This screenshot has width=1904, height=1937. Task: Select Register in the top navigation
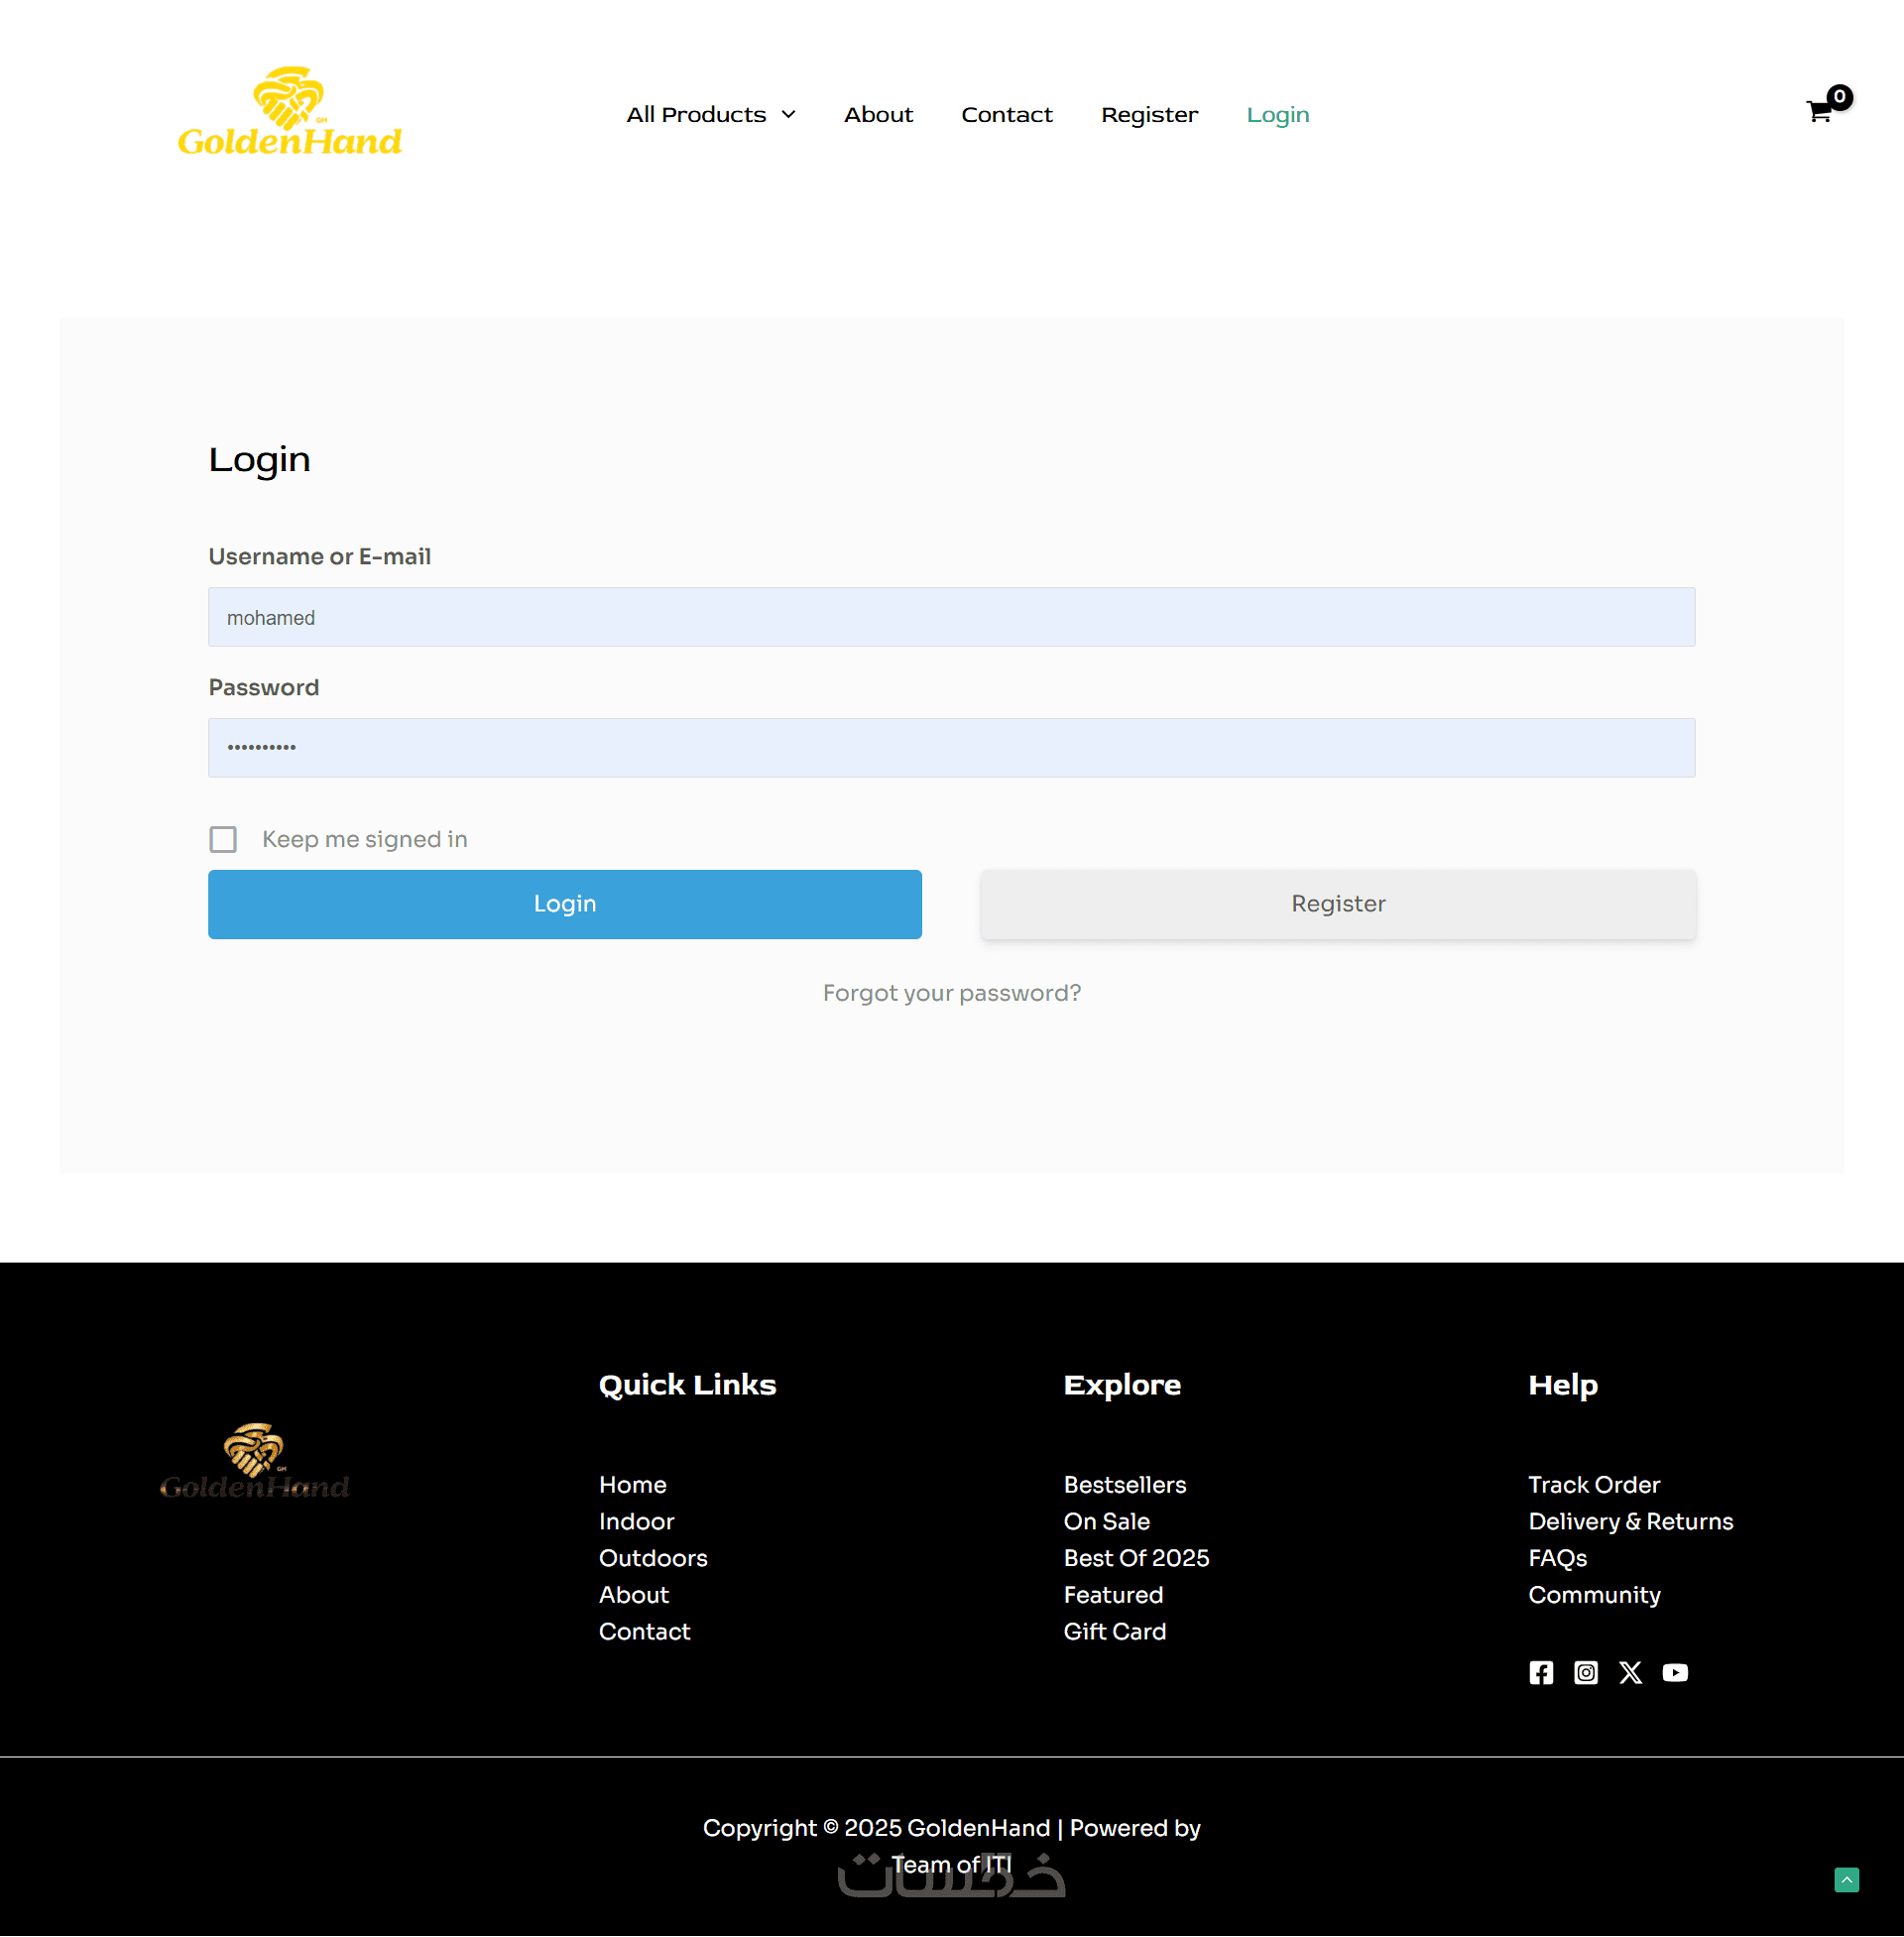point(1149,115)
